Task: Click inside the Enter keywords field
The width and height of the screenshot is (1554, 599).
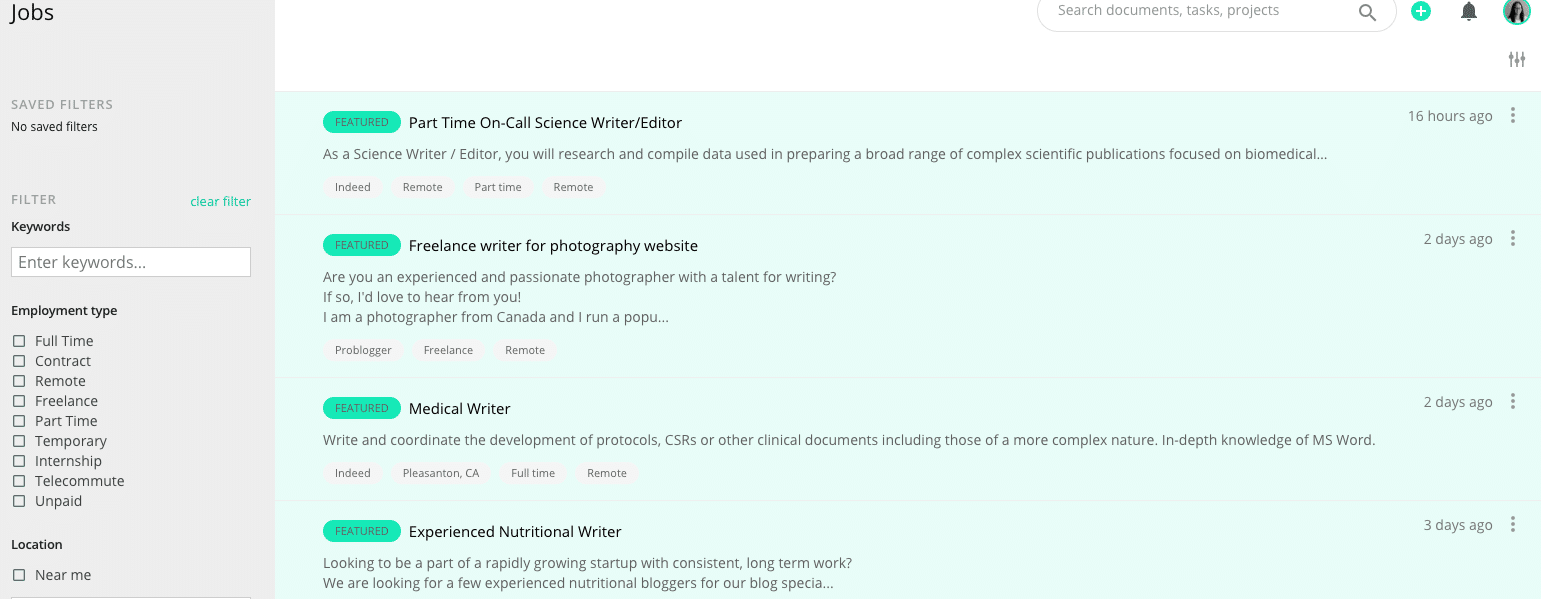Action: tap(130, 262)
